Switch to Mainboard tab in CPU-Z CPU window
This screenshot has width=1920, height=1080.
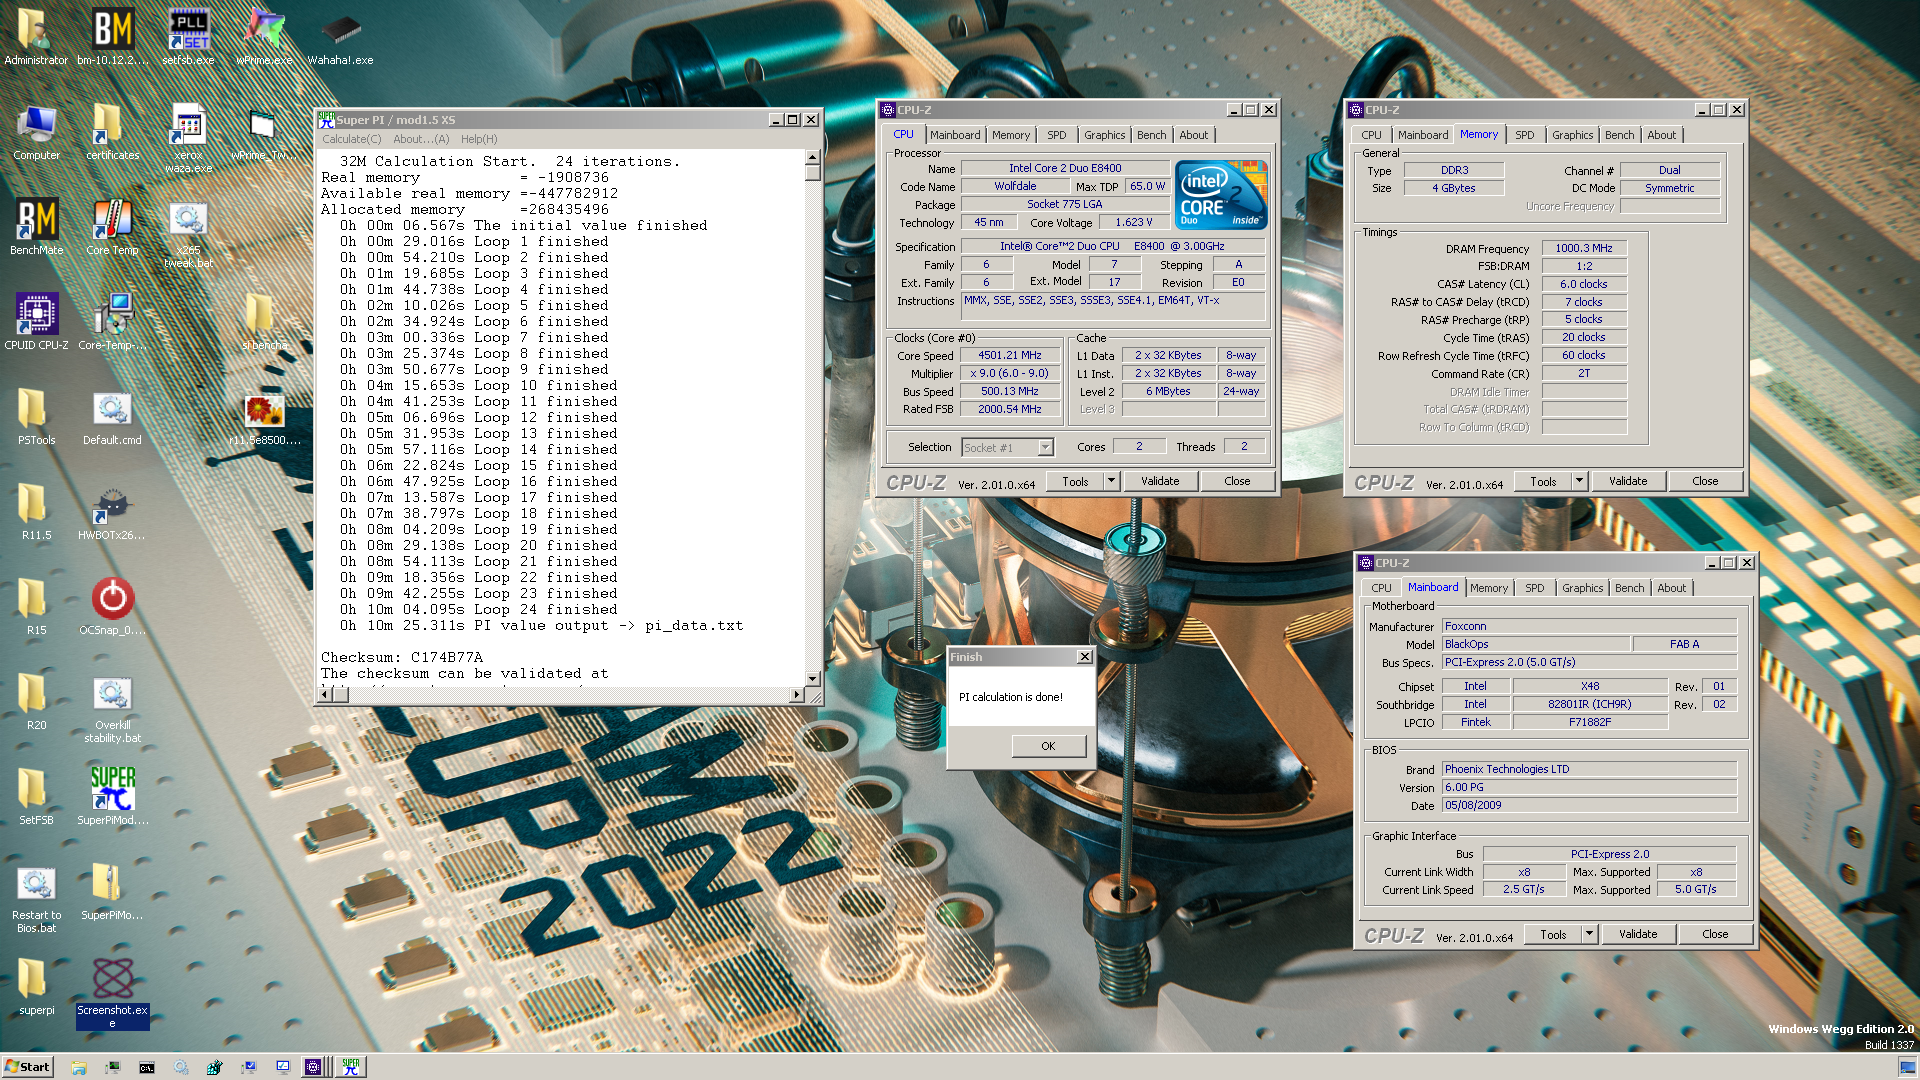[x=955, y=135]
